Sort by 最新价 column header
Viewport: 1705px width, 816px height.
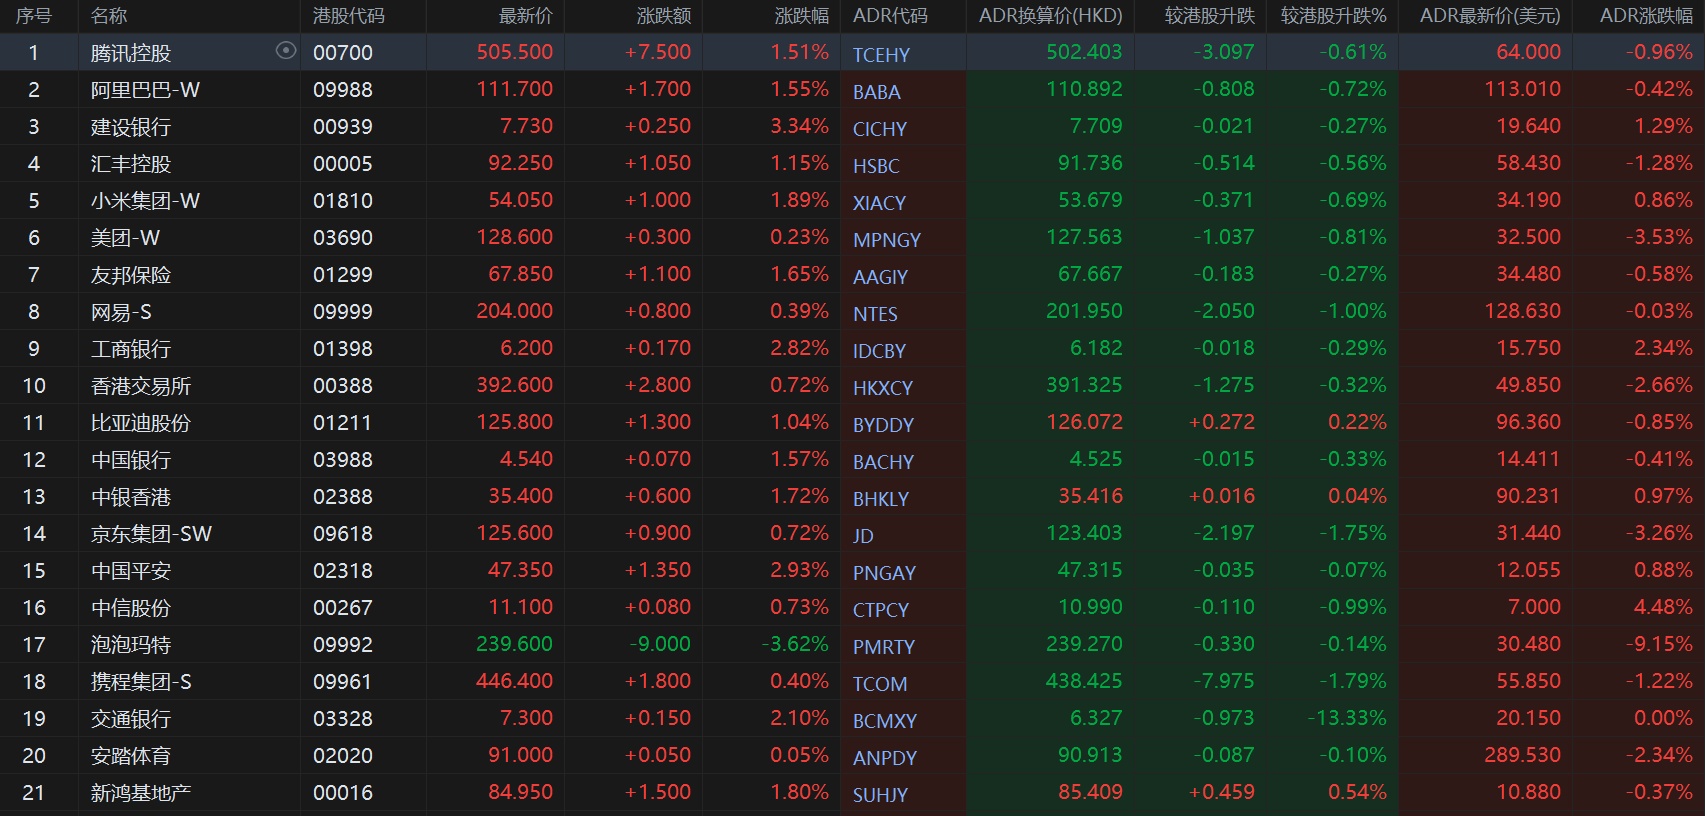coord(525,16)
